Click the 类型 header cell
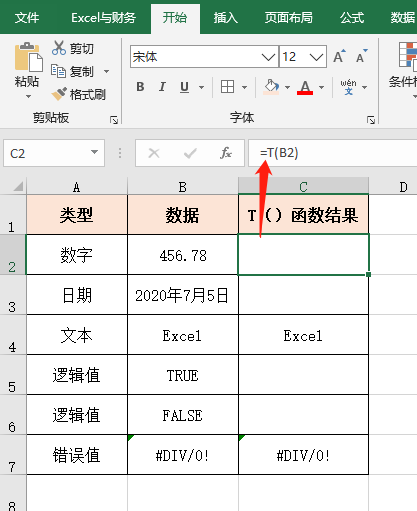The width and height of the screenshot is (417, 511). click(77, 215)
